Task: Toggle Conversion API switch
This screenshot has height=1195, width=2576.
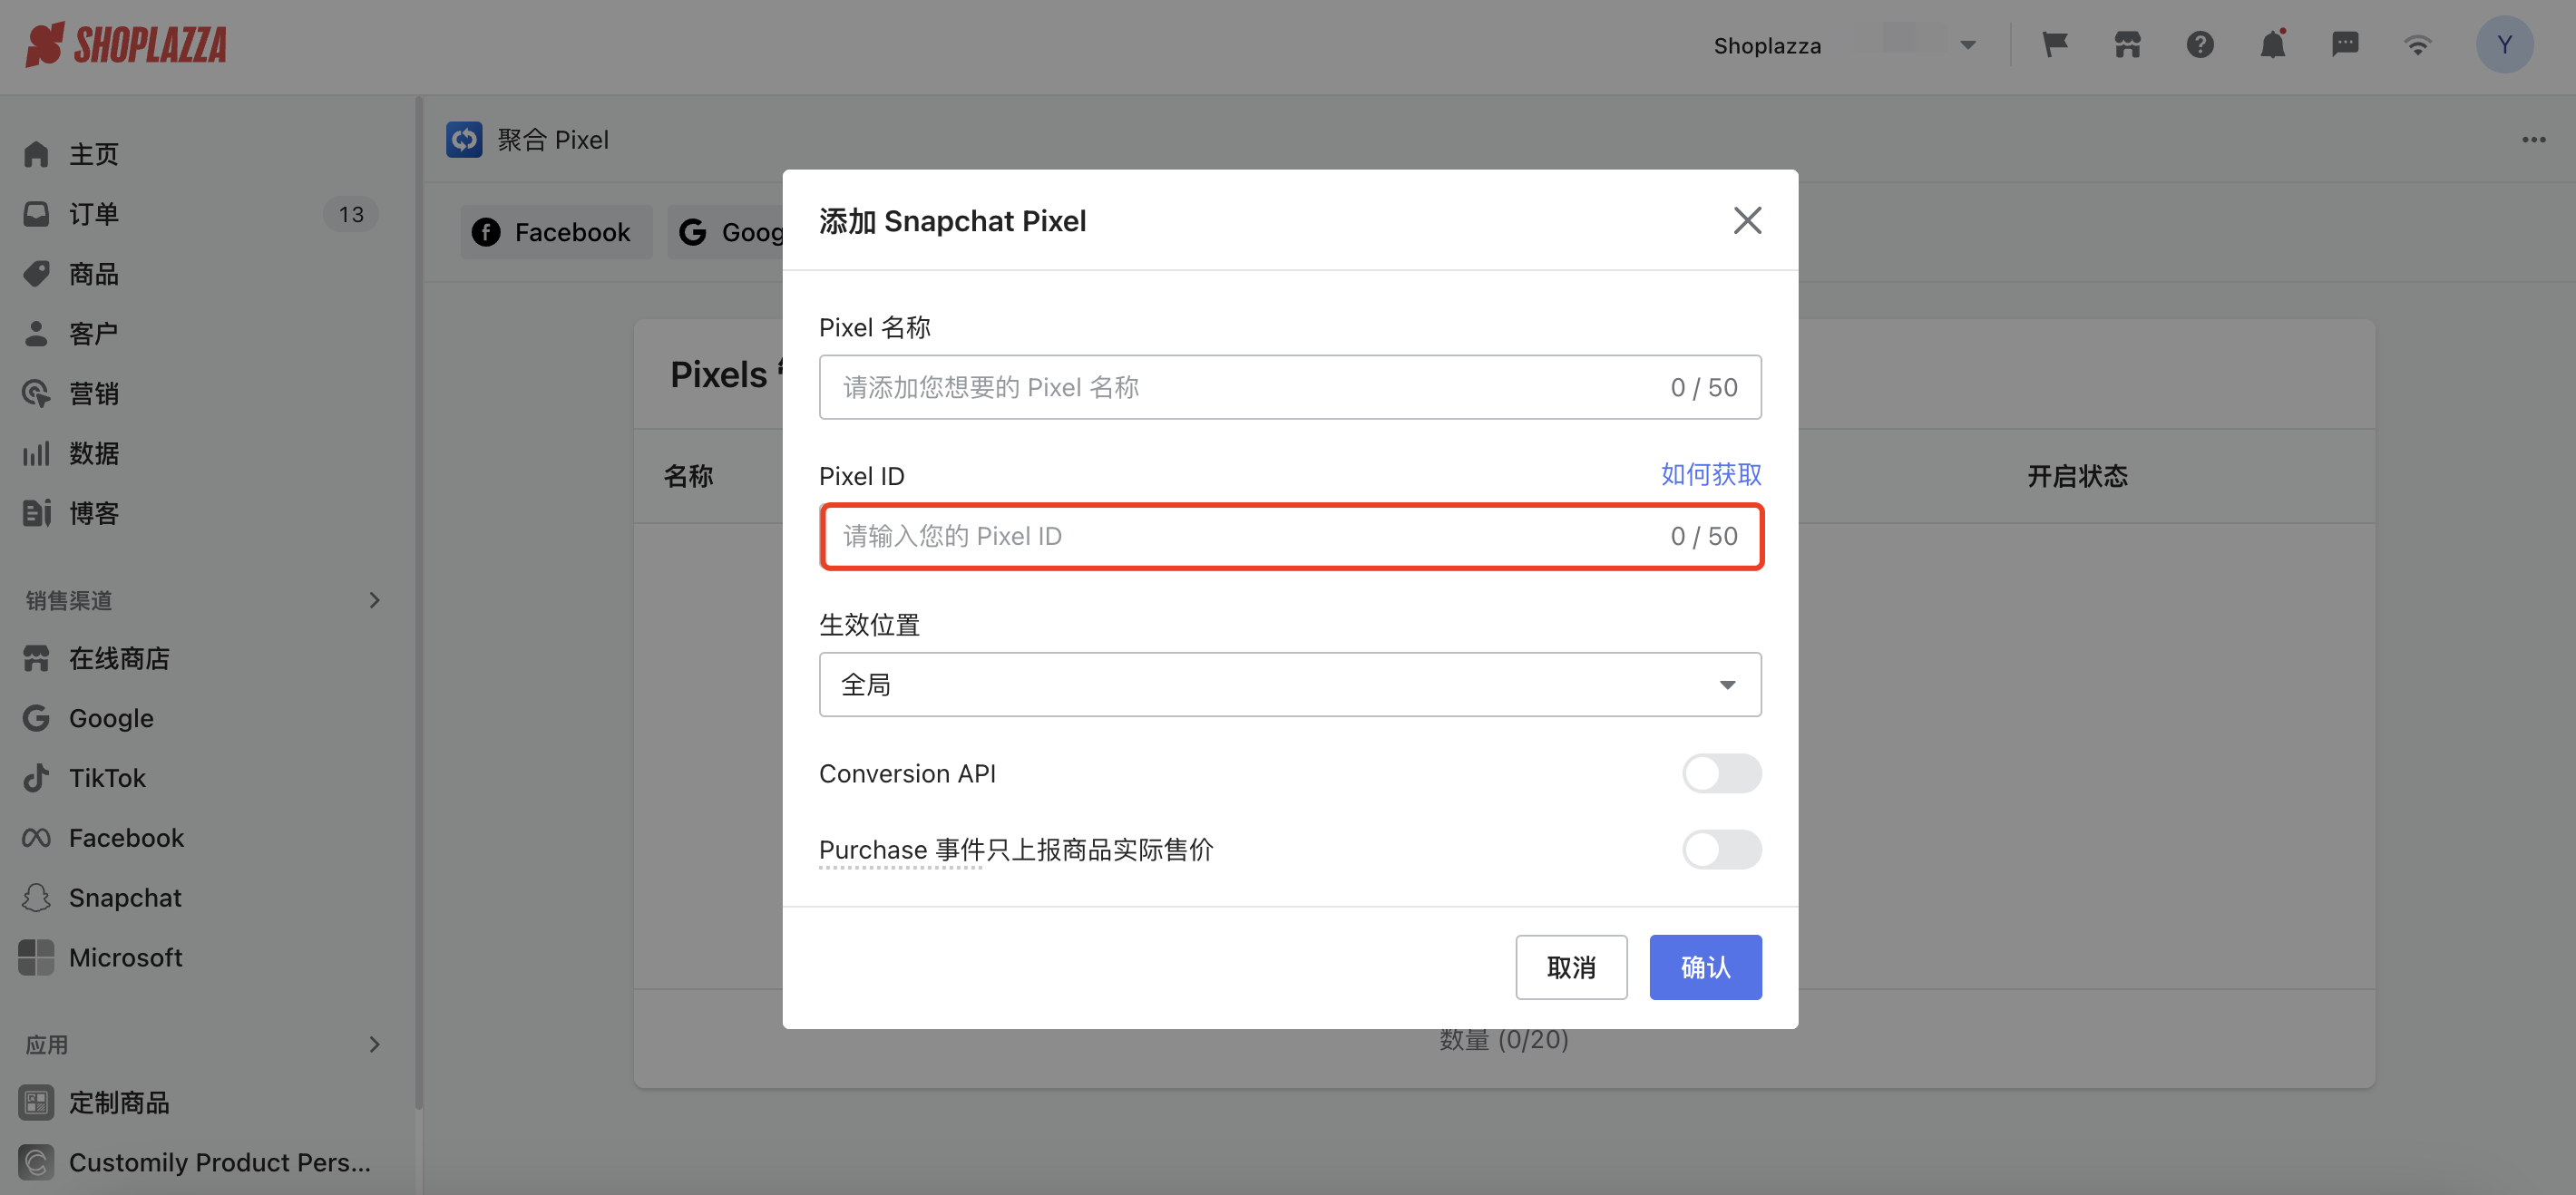Action: pyautogui.click(x=1721, y=774)
